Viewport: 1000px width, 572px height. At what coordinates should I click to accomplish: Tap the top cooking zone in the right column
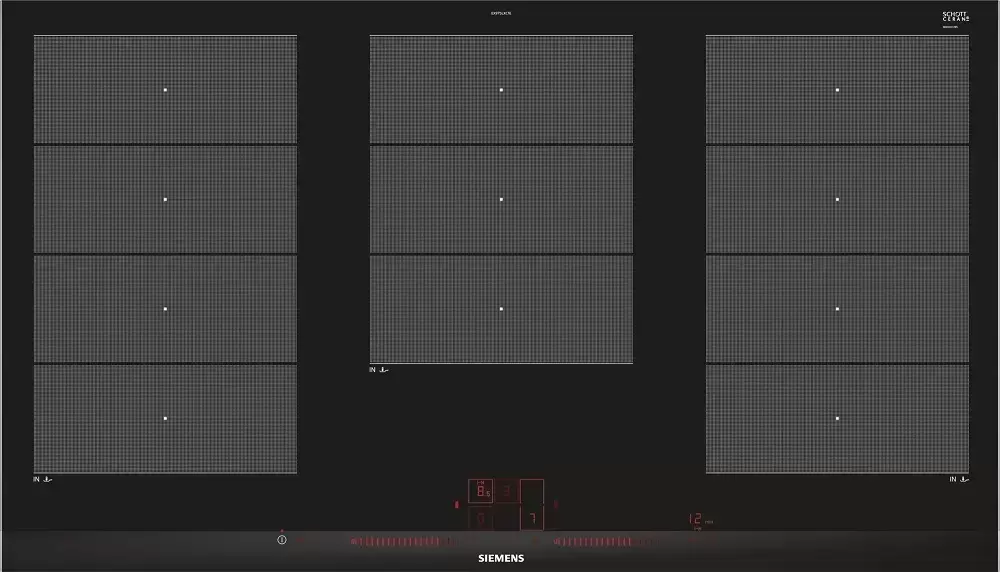(837, 90)
